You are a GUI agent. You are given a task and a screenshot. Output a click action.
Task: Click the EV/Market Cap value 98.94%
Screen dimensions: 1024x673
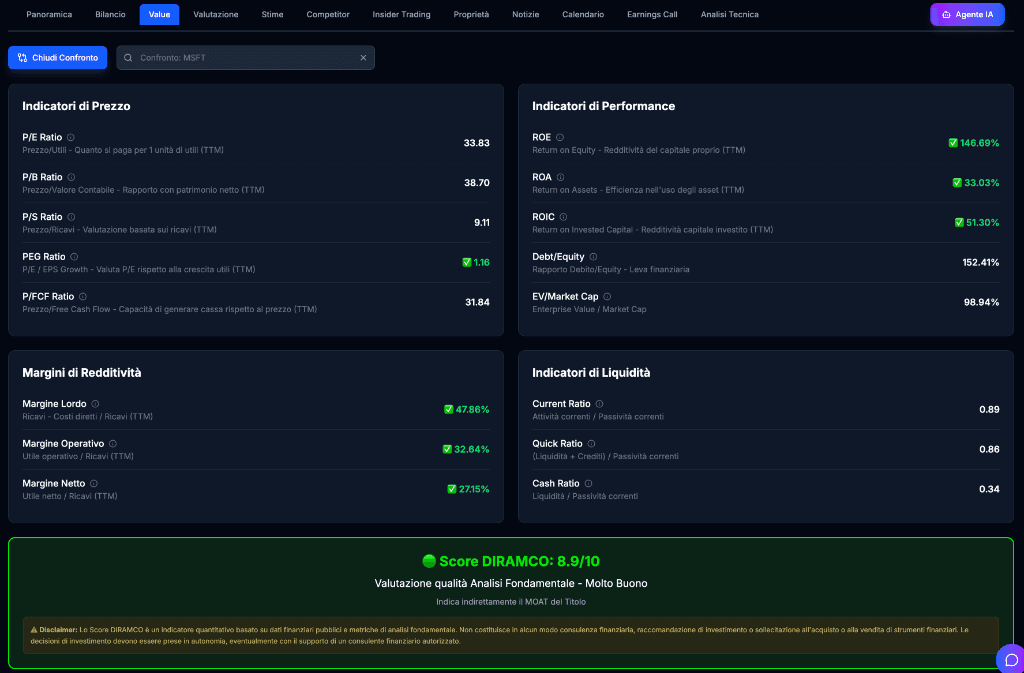(982, 302)
